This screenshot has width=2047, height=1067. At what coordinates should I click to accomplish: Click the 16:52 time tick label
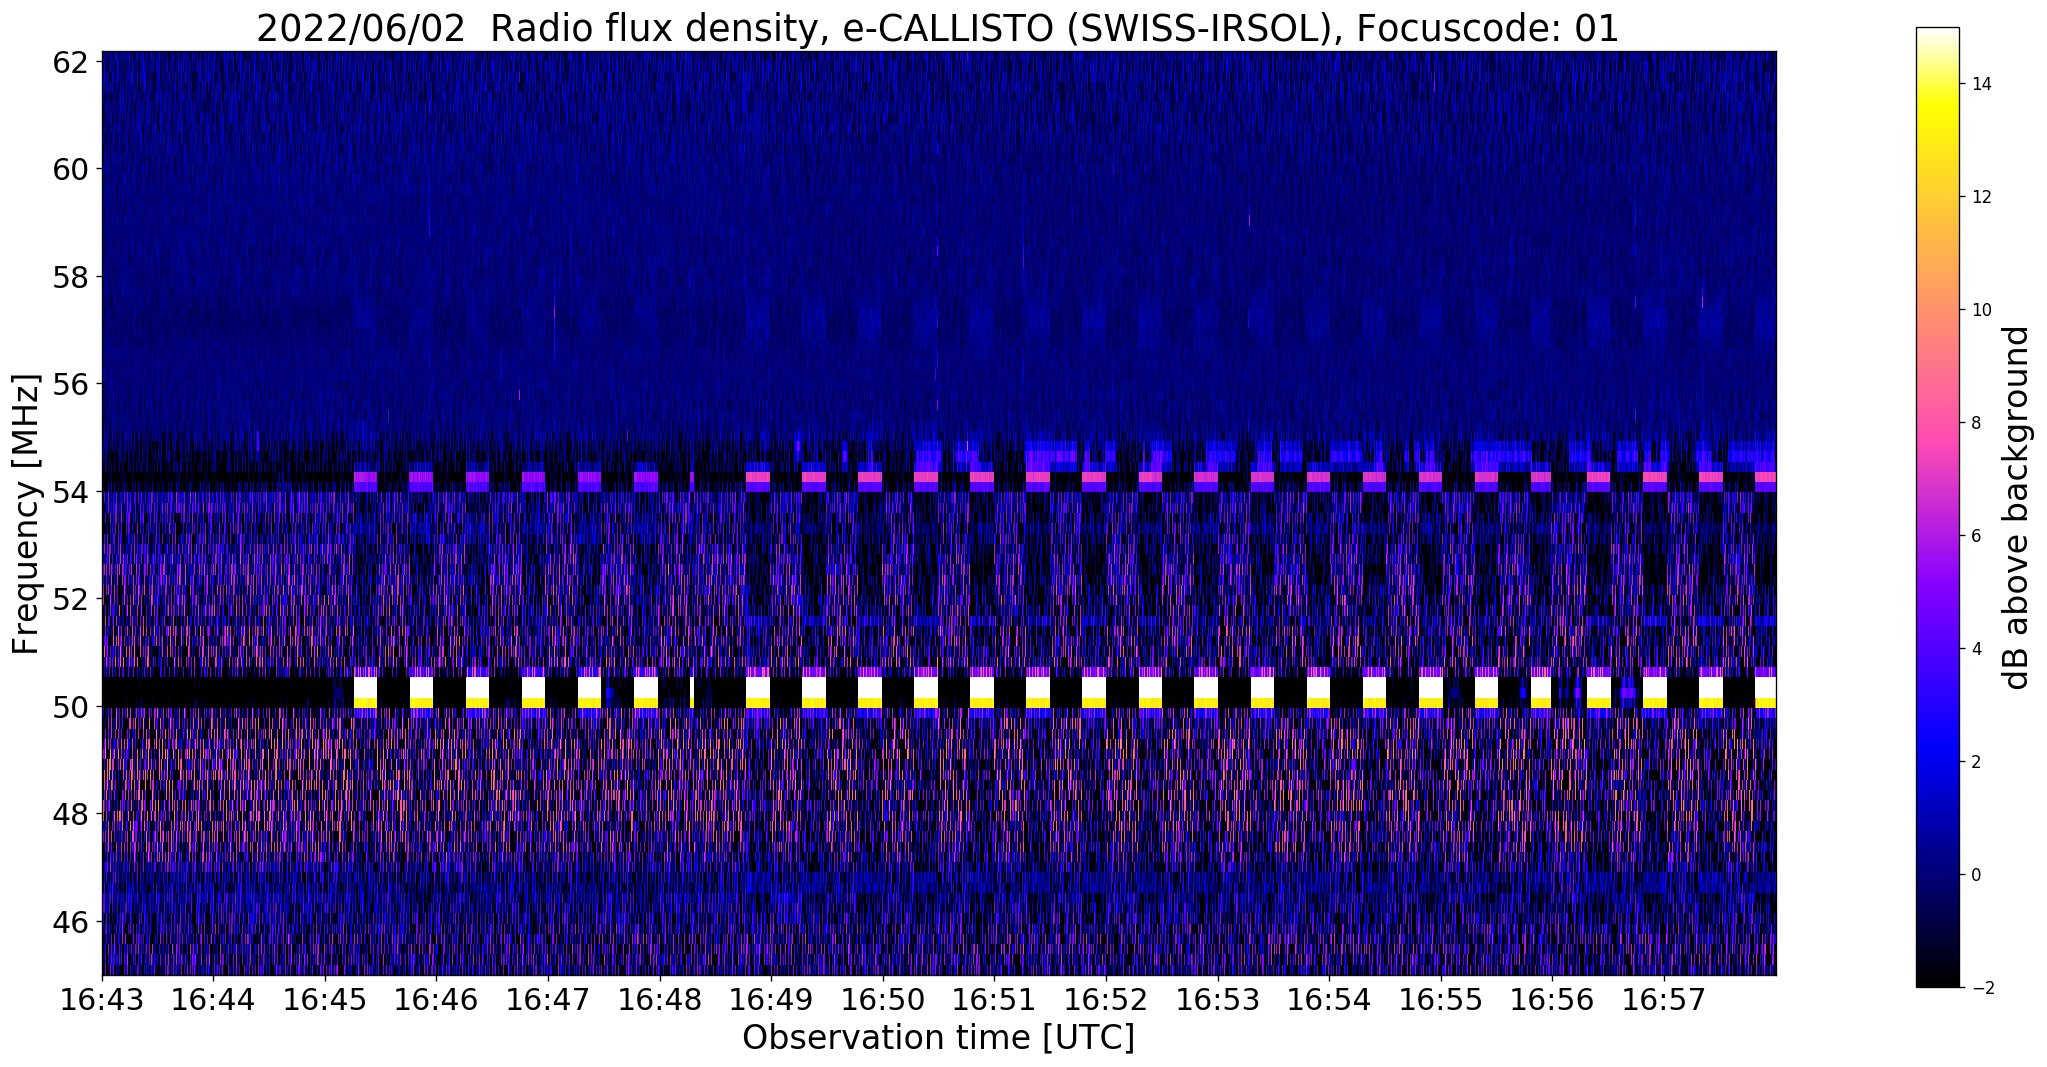tap(1106, 1000)
